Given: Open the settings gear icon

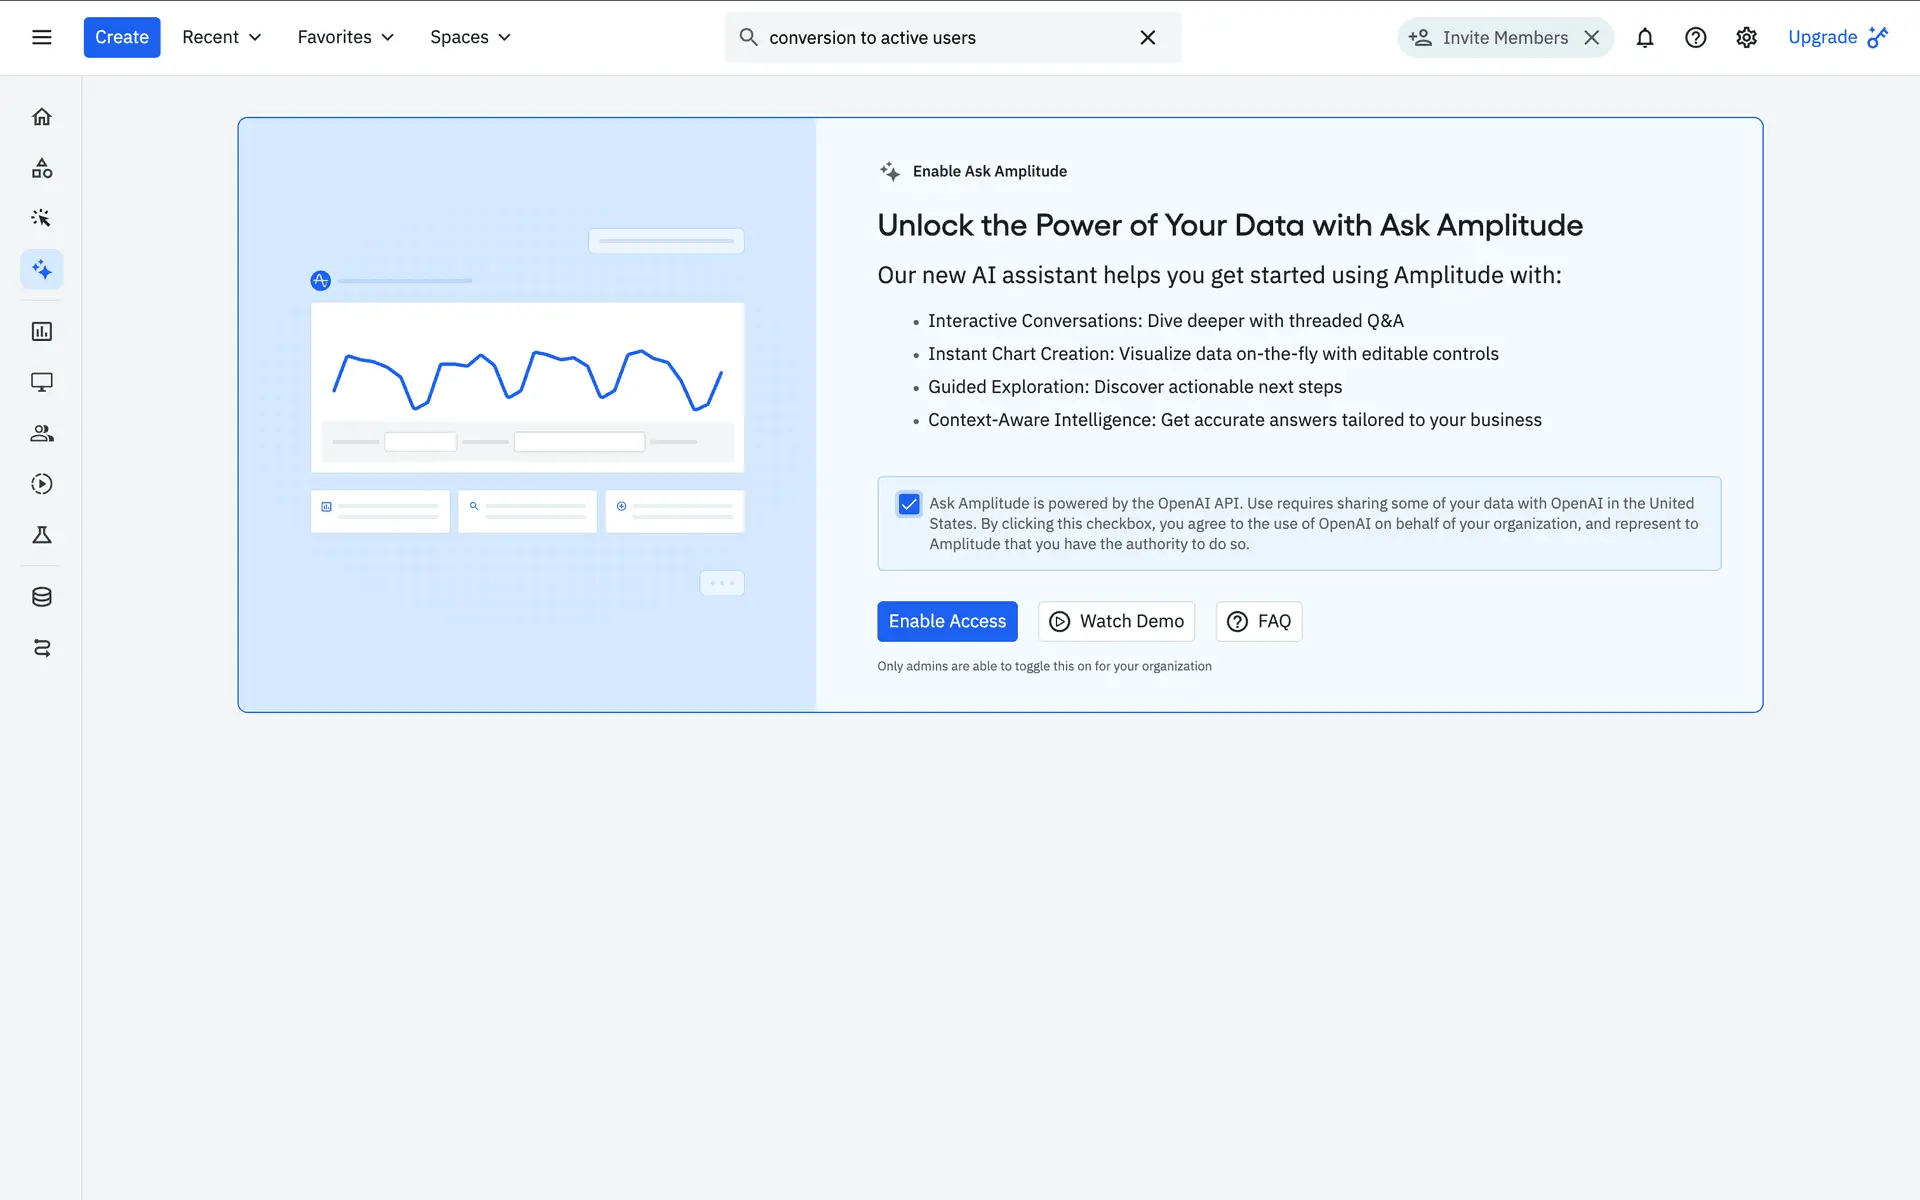Looking at the screenshot, I should click(x=1746, y=37).
